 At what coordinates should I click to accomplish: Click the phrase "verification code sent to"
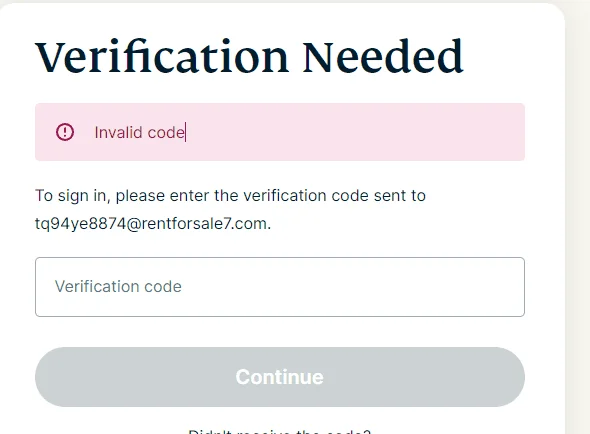335,196
